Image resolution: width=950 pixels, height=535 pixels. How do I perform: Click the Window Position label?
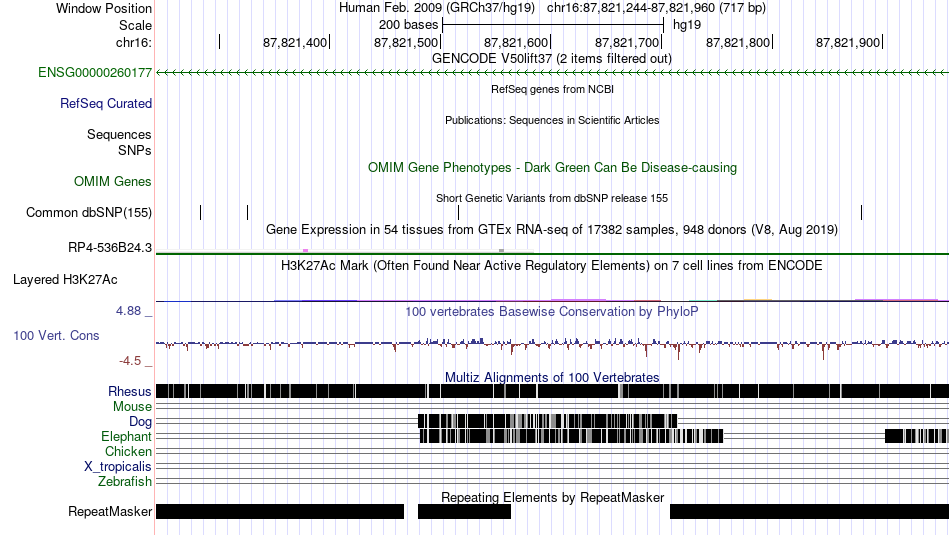[104, 8]
